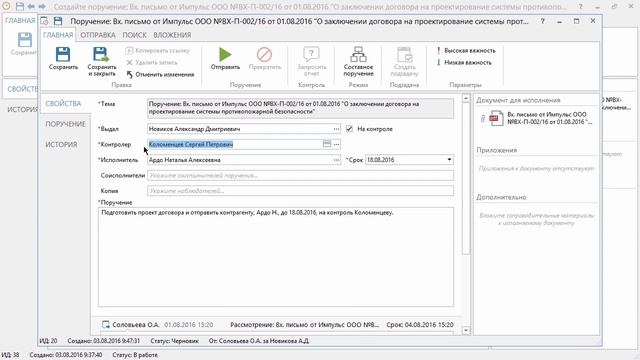Click Копировать ссылку in ribbon
The image size is (640, 360).
(x=158, y=51)
